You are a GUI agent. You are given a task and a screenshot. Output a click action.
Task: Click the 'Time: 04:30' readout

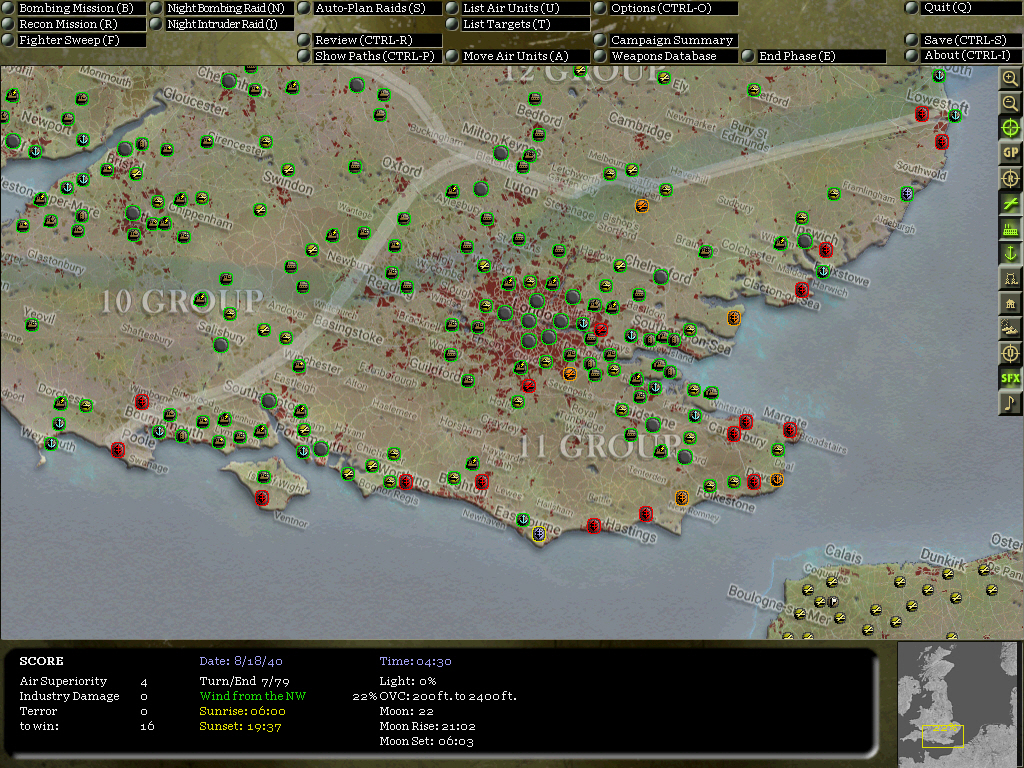[415, 662]
